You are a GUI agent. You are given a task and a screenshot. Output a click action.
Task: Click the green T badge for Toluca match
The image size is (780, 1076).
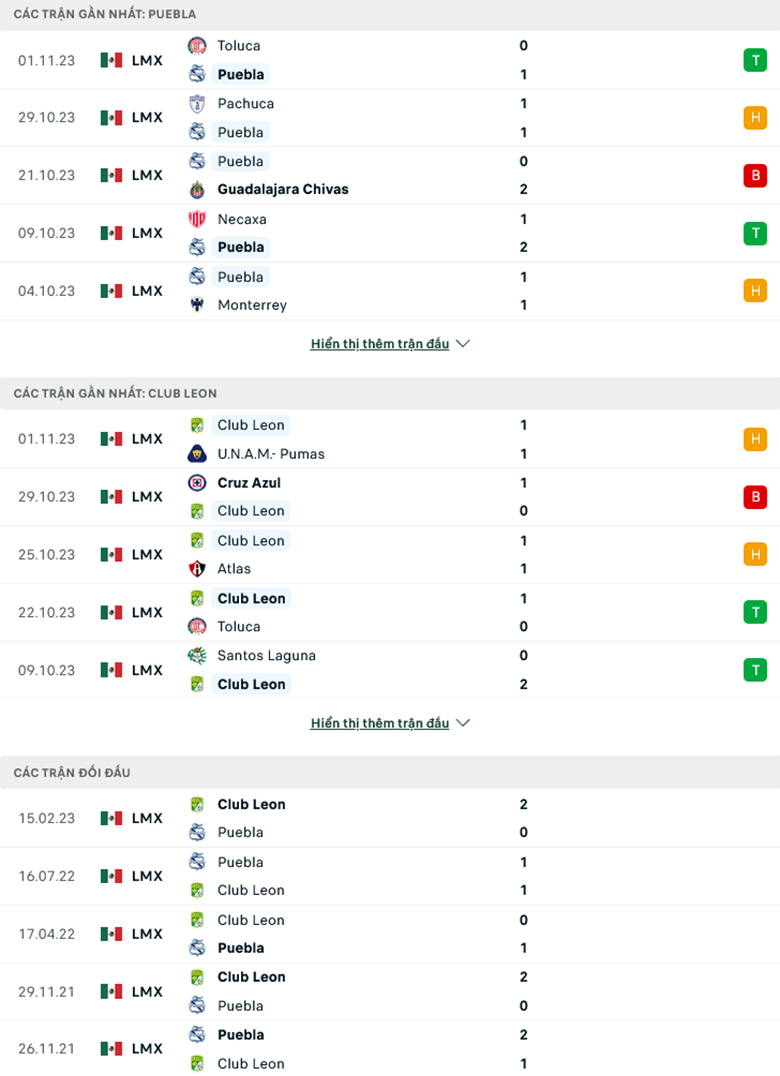[755, 60]
